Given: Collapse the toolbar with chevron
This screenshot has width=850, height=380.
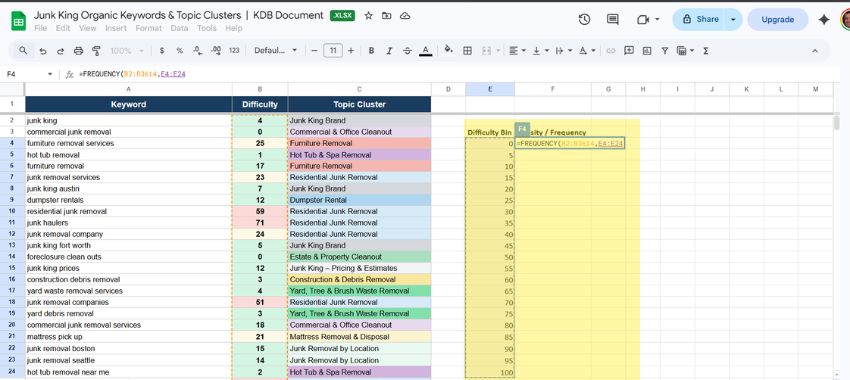Looking at the screenshot, I should coord(815,50).
